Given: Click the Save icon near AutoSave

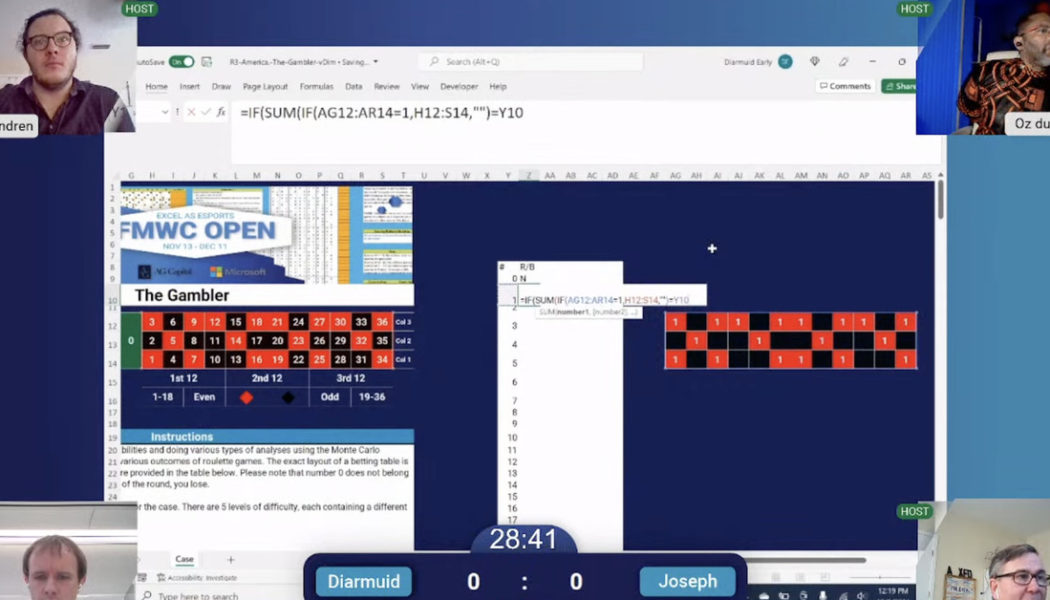Looking at the screenshot, I should [x=207, y=60].
